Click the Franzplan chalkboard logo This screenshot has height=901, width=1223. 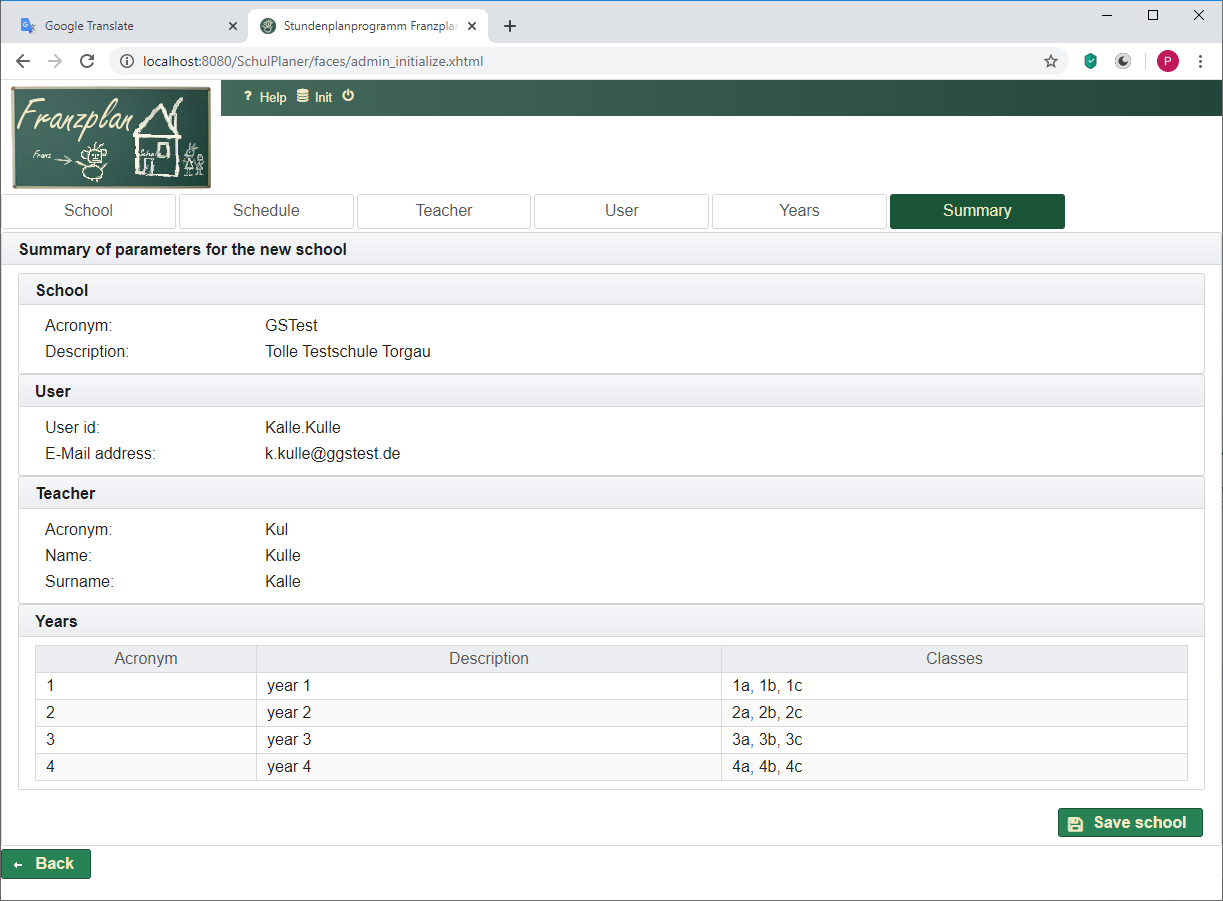point(111,137)
